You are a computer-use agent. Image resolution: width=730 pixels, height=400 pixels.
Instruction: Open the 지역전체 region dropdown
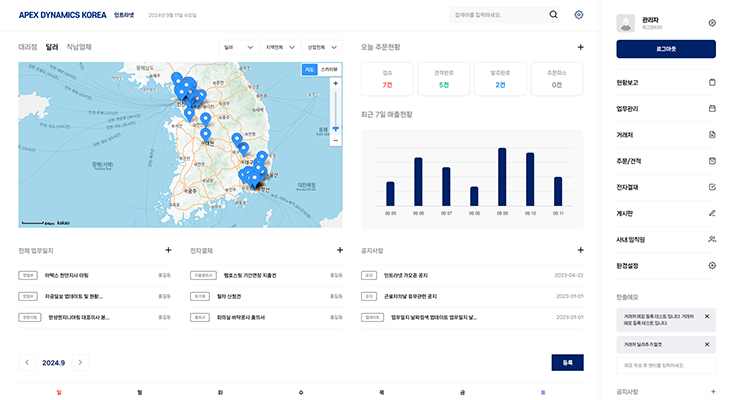[280, 47]
